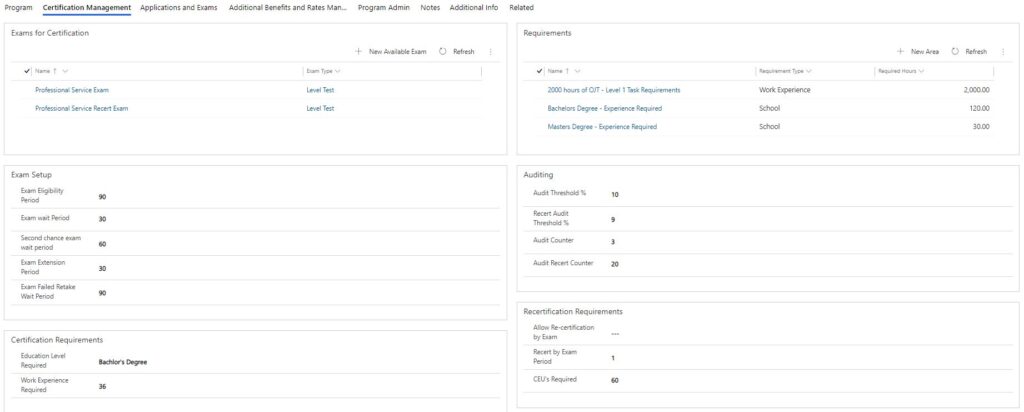Expand the Exam Type column dropdown
The image size is (1024, 412).
[x=338, y=71]
